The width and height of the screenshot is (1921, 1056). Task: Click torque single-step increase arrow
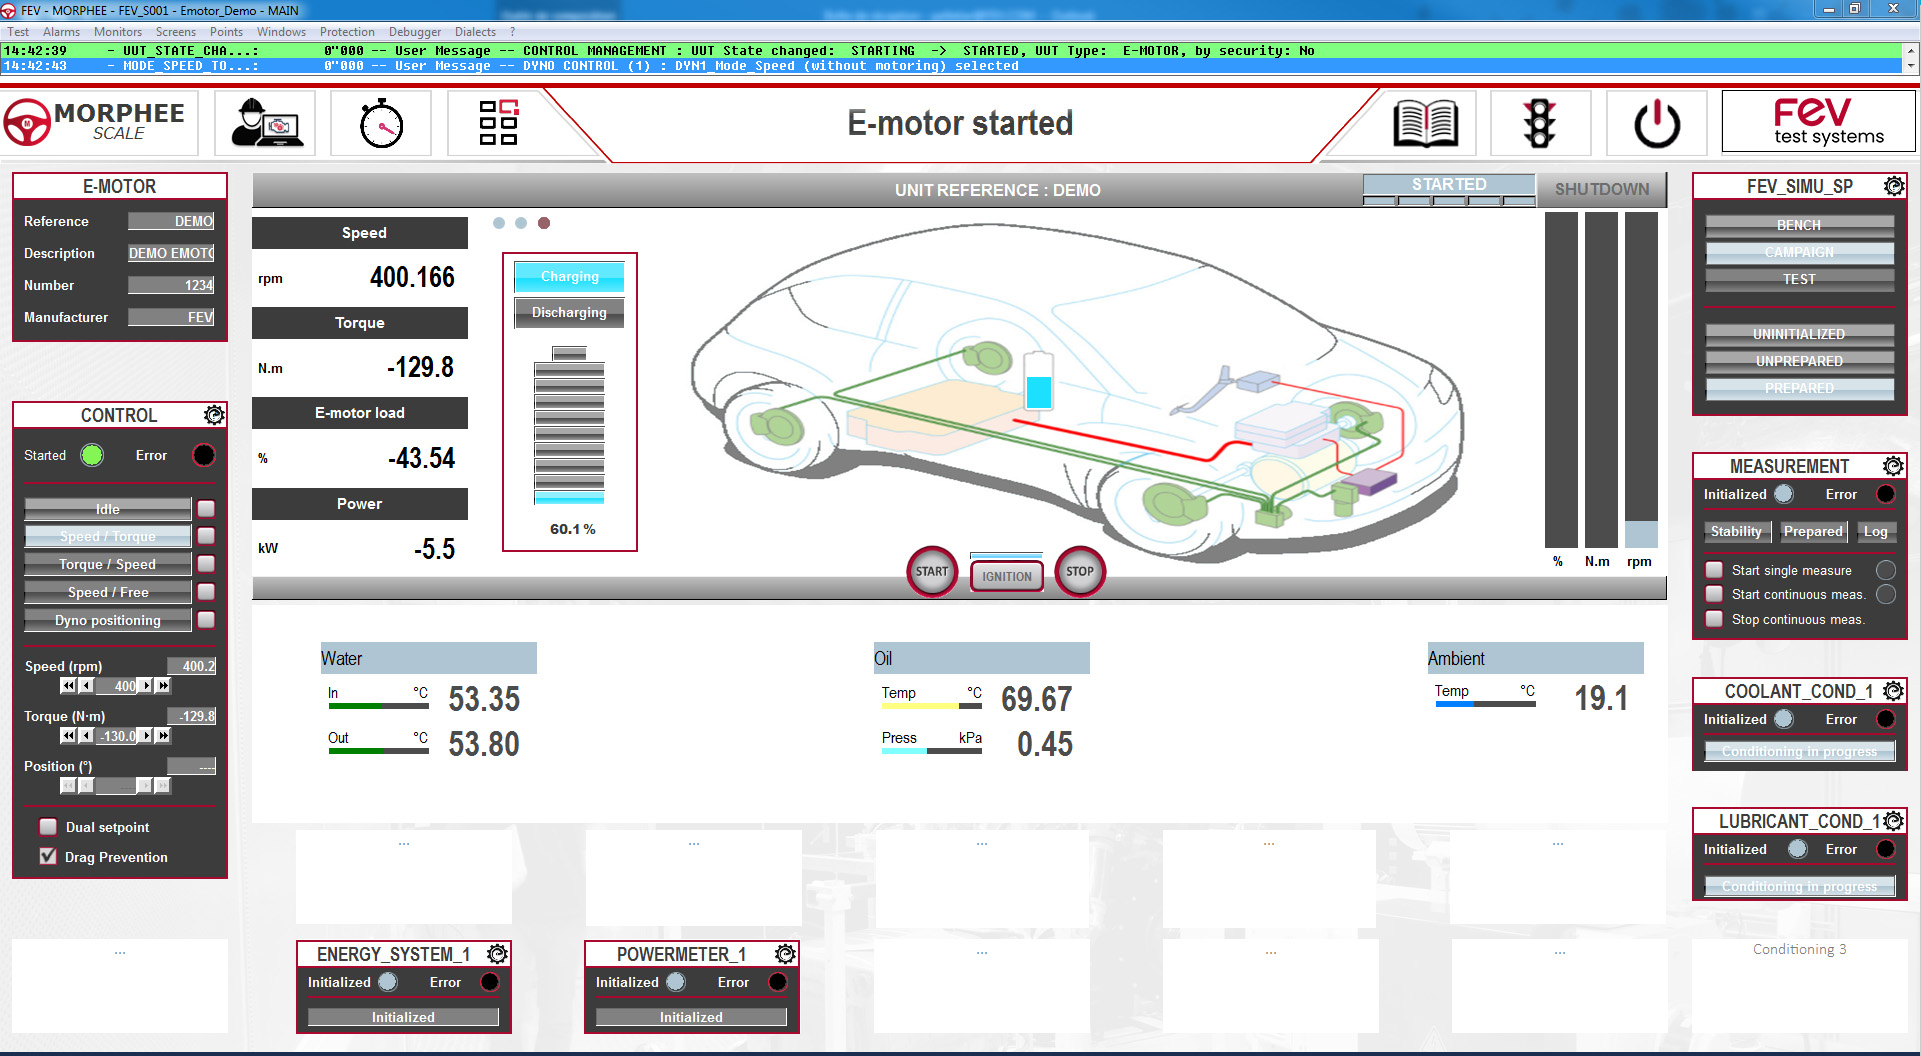[x=146, y=736]
